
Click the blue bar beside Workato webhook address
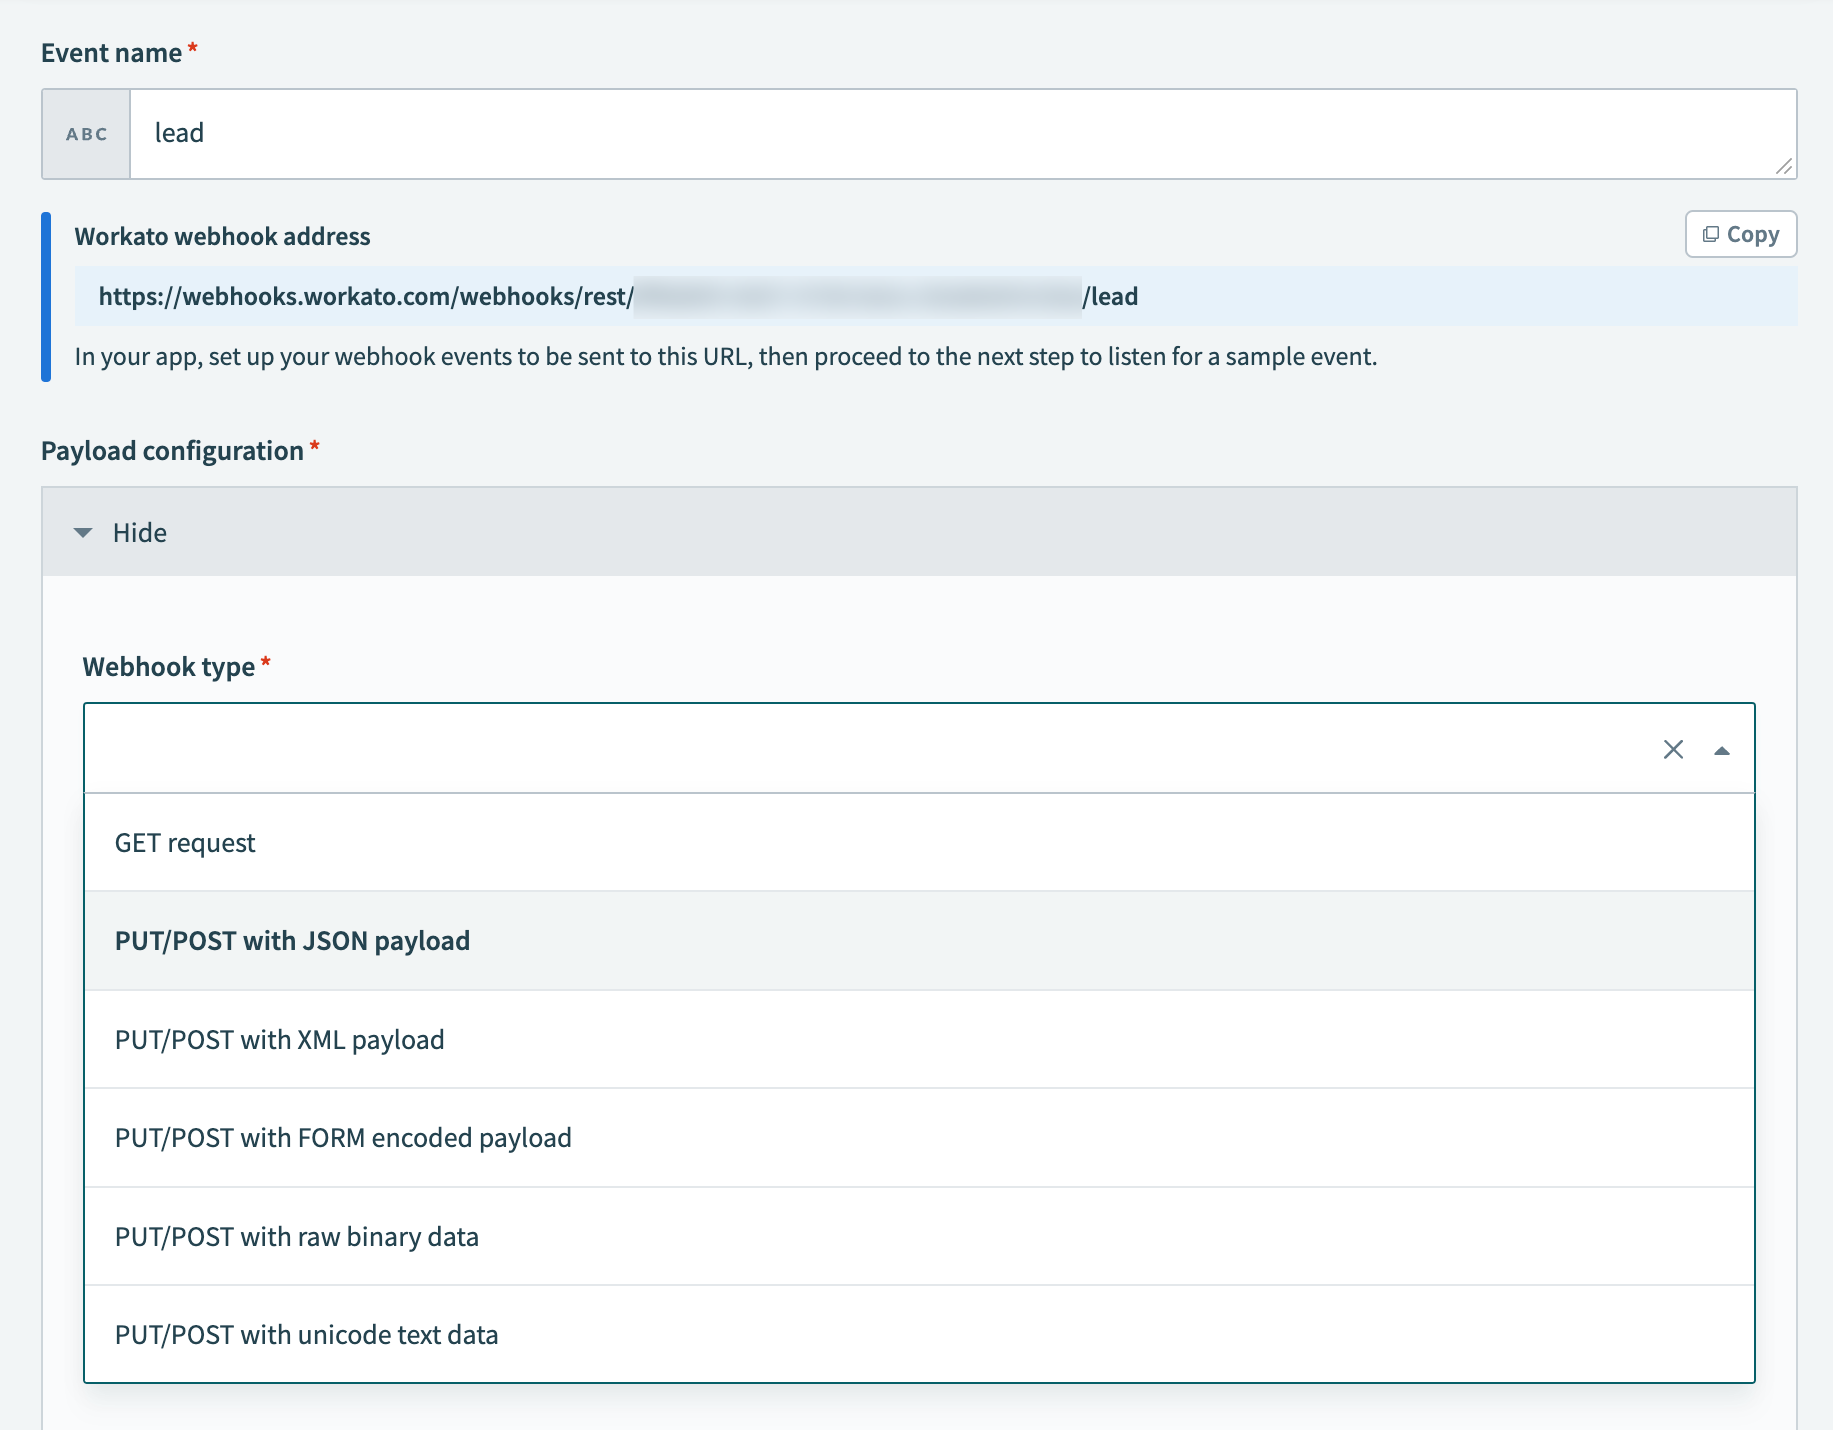click(45, 295)
